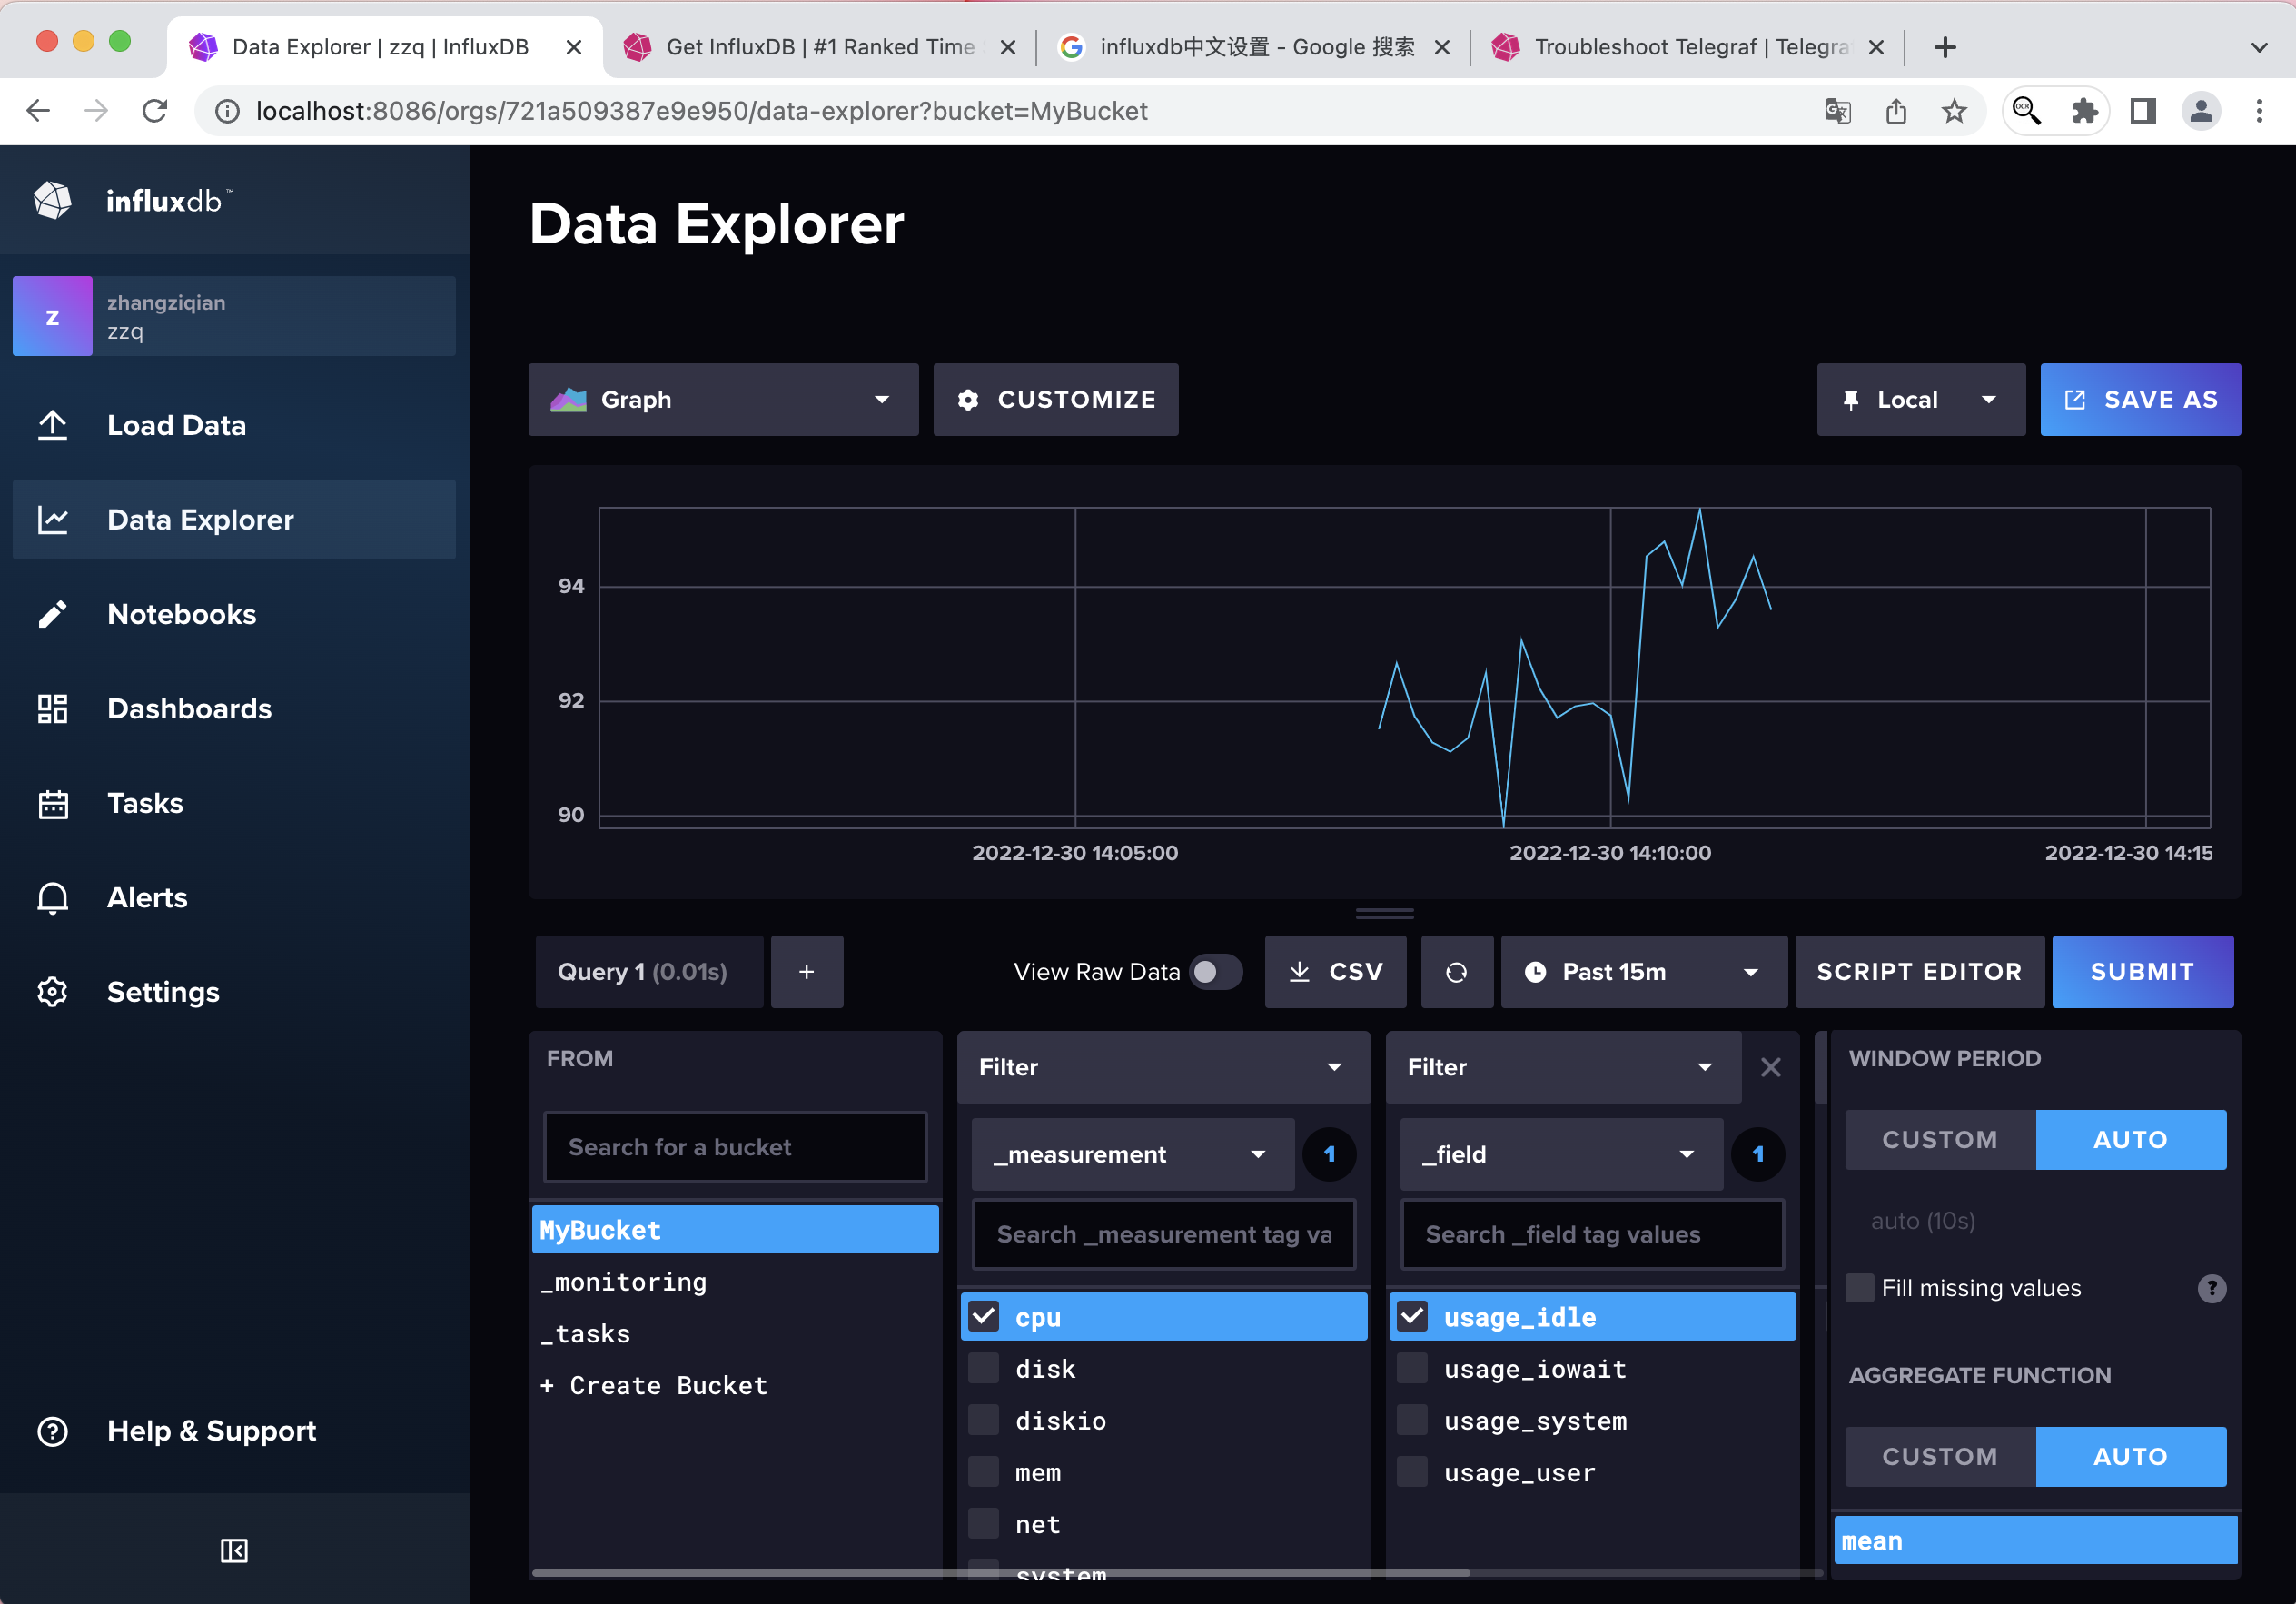Open the second Filter type dropdown

pos(1563,1067)
